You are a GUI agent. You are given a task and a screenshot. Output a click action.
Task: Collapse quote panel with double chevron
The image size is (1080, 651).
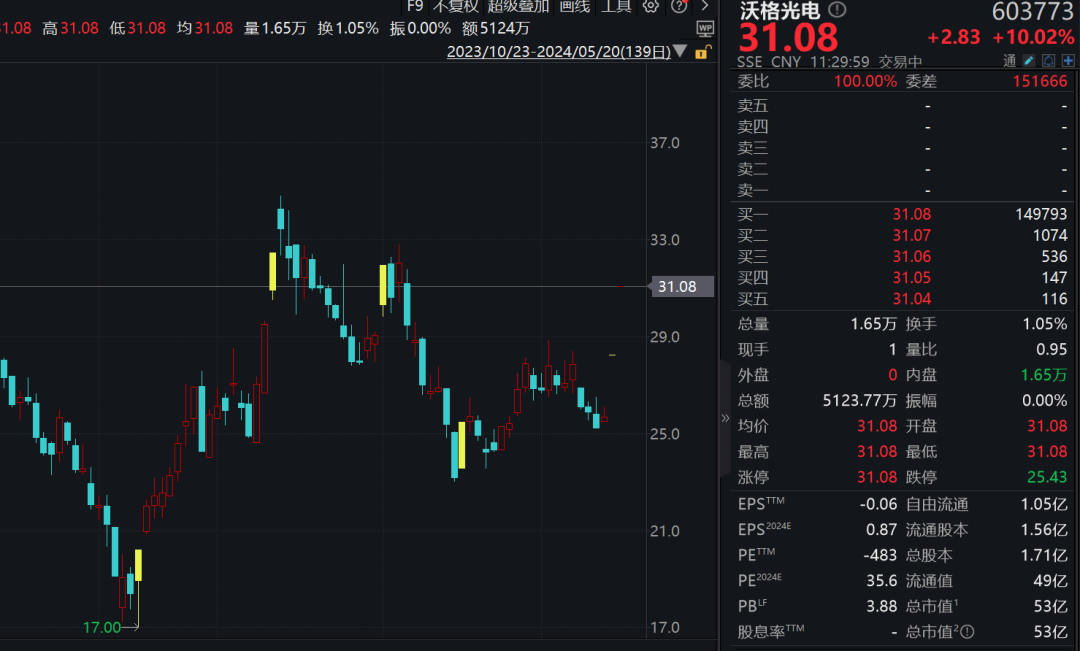(x=725, y=418)
